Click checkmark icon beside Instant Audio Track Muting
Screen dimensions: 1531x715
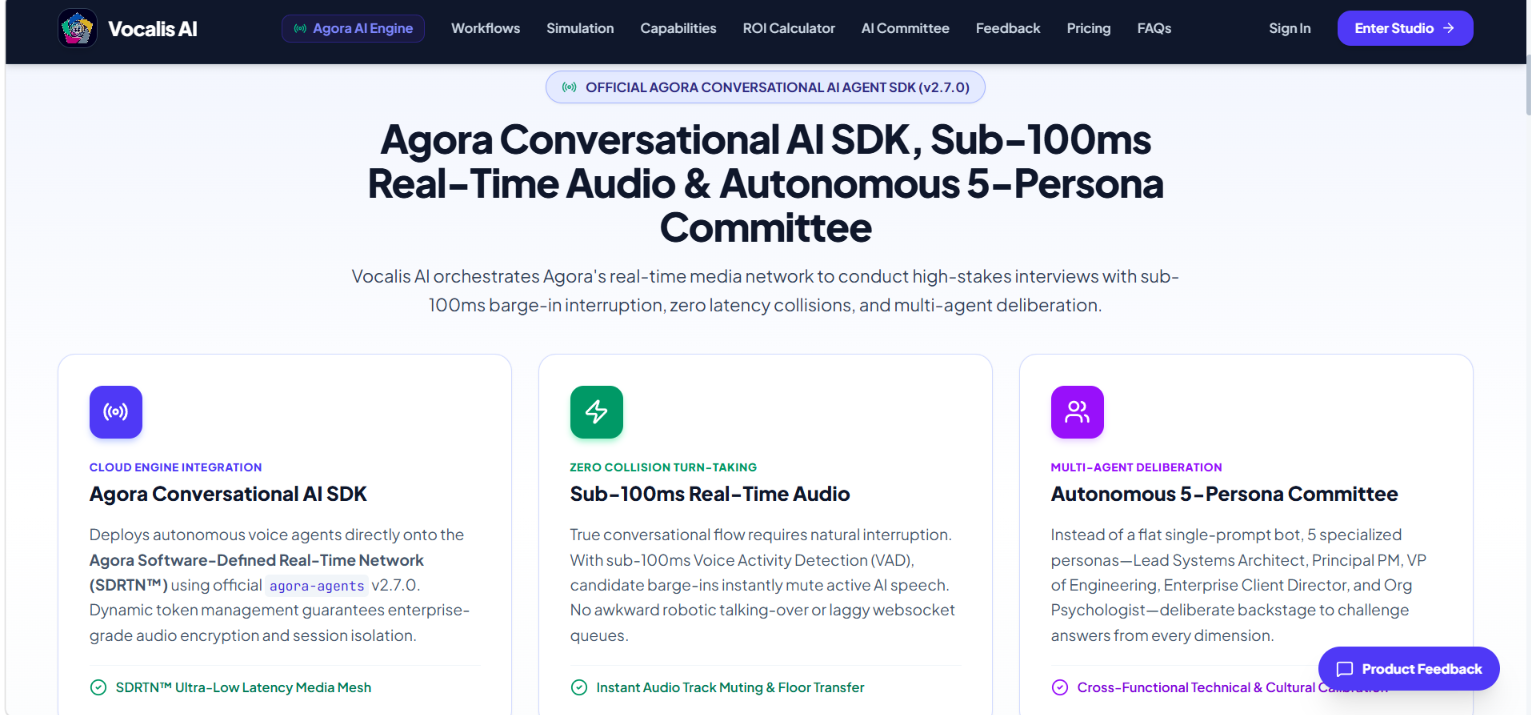(x=579, y=687)
